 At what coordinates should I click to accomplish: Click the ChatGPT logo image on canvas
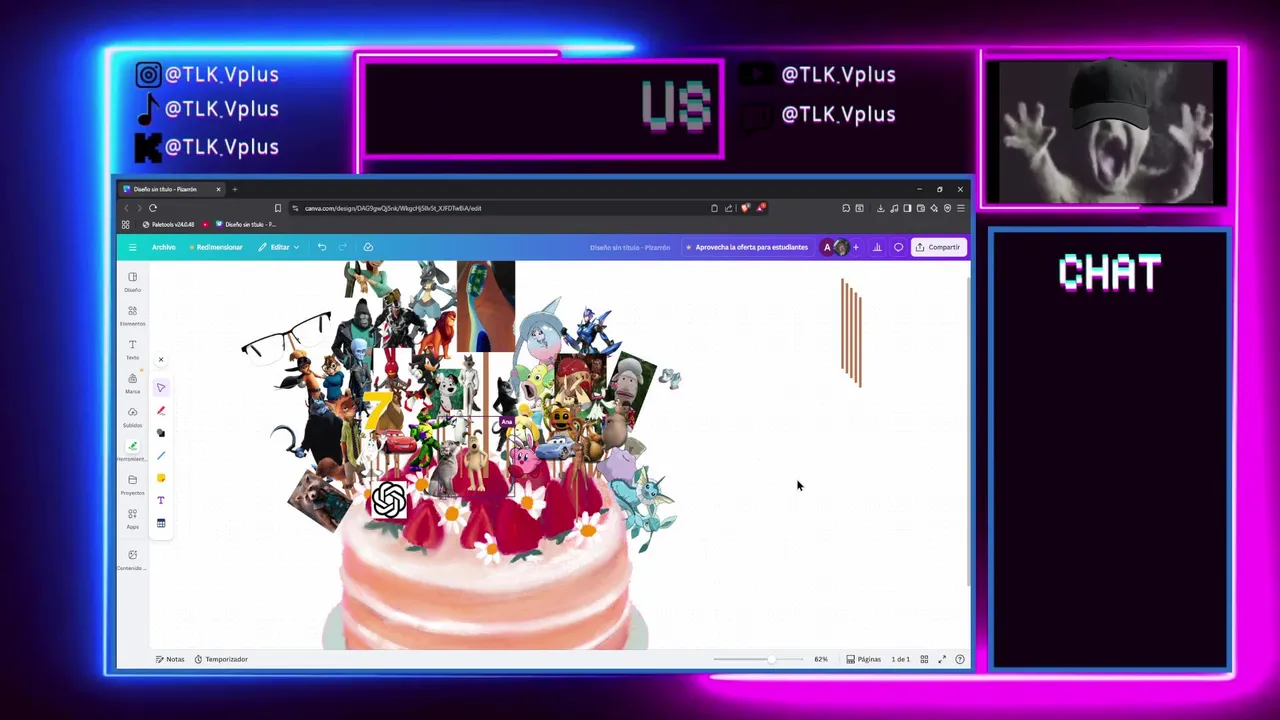tap(390, 500)
